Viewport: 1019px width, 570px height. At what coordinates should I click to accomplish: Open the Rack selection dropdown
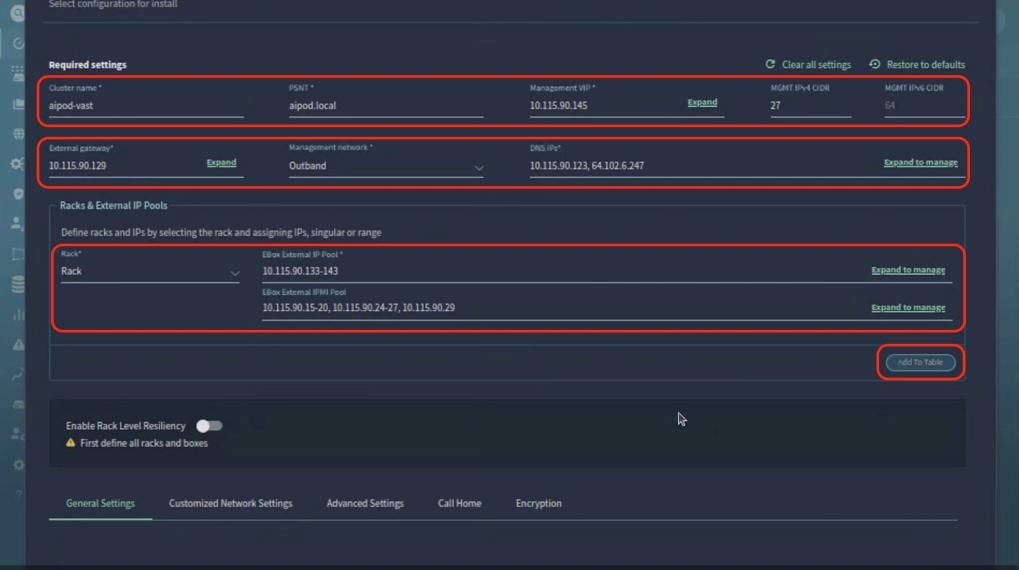click(150, 272)
